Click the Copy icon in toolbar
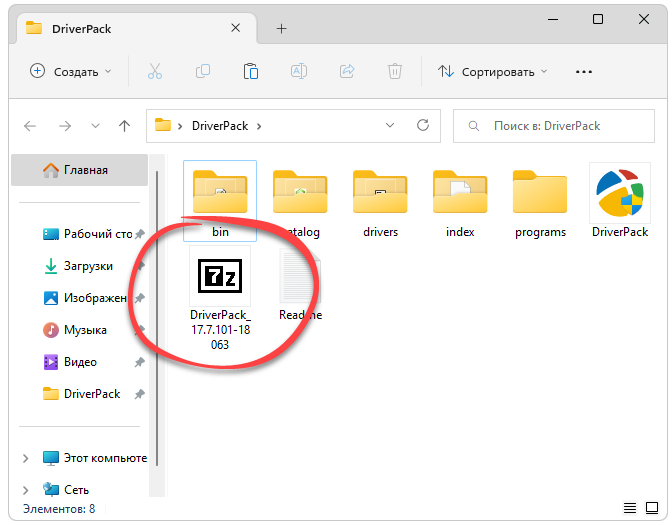672x525 pixels. [203, 71]
